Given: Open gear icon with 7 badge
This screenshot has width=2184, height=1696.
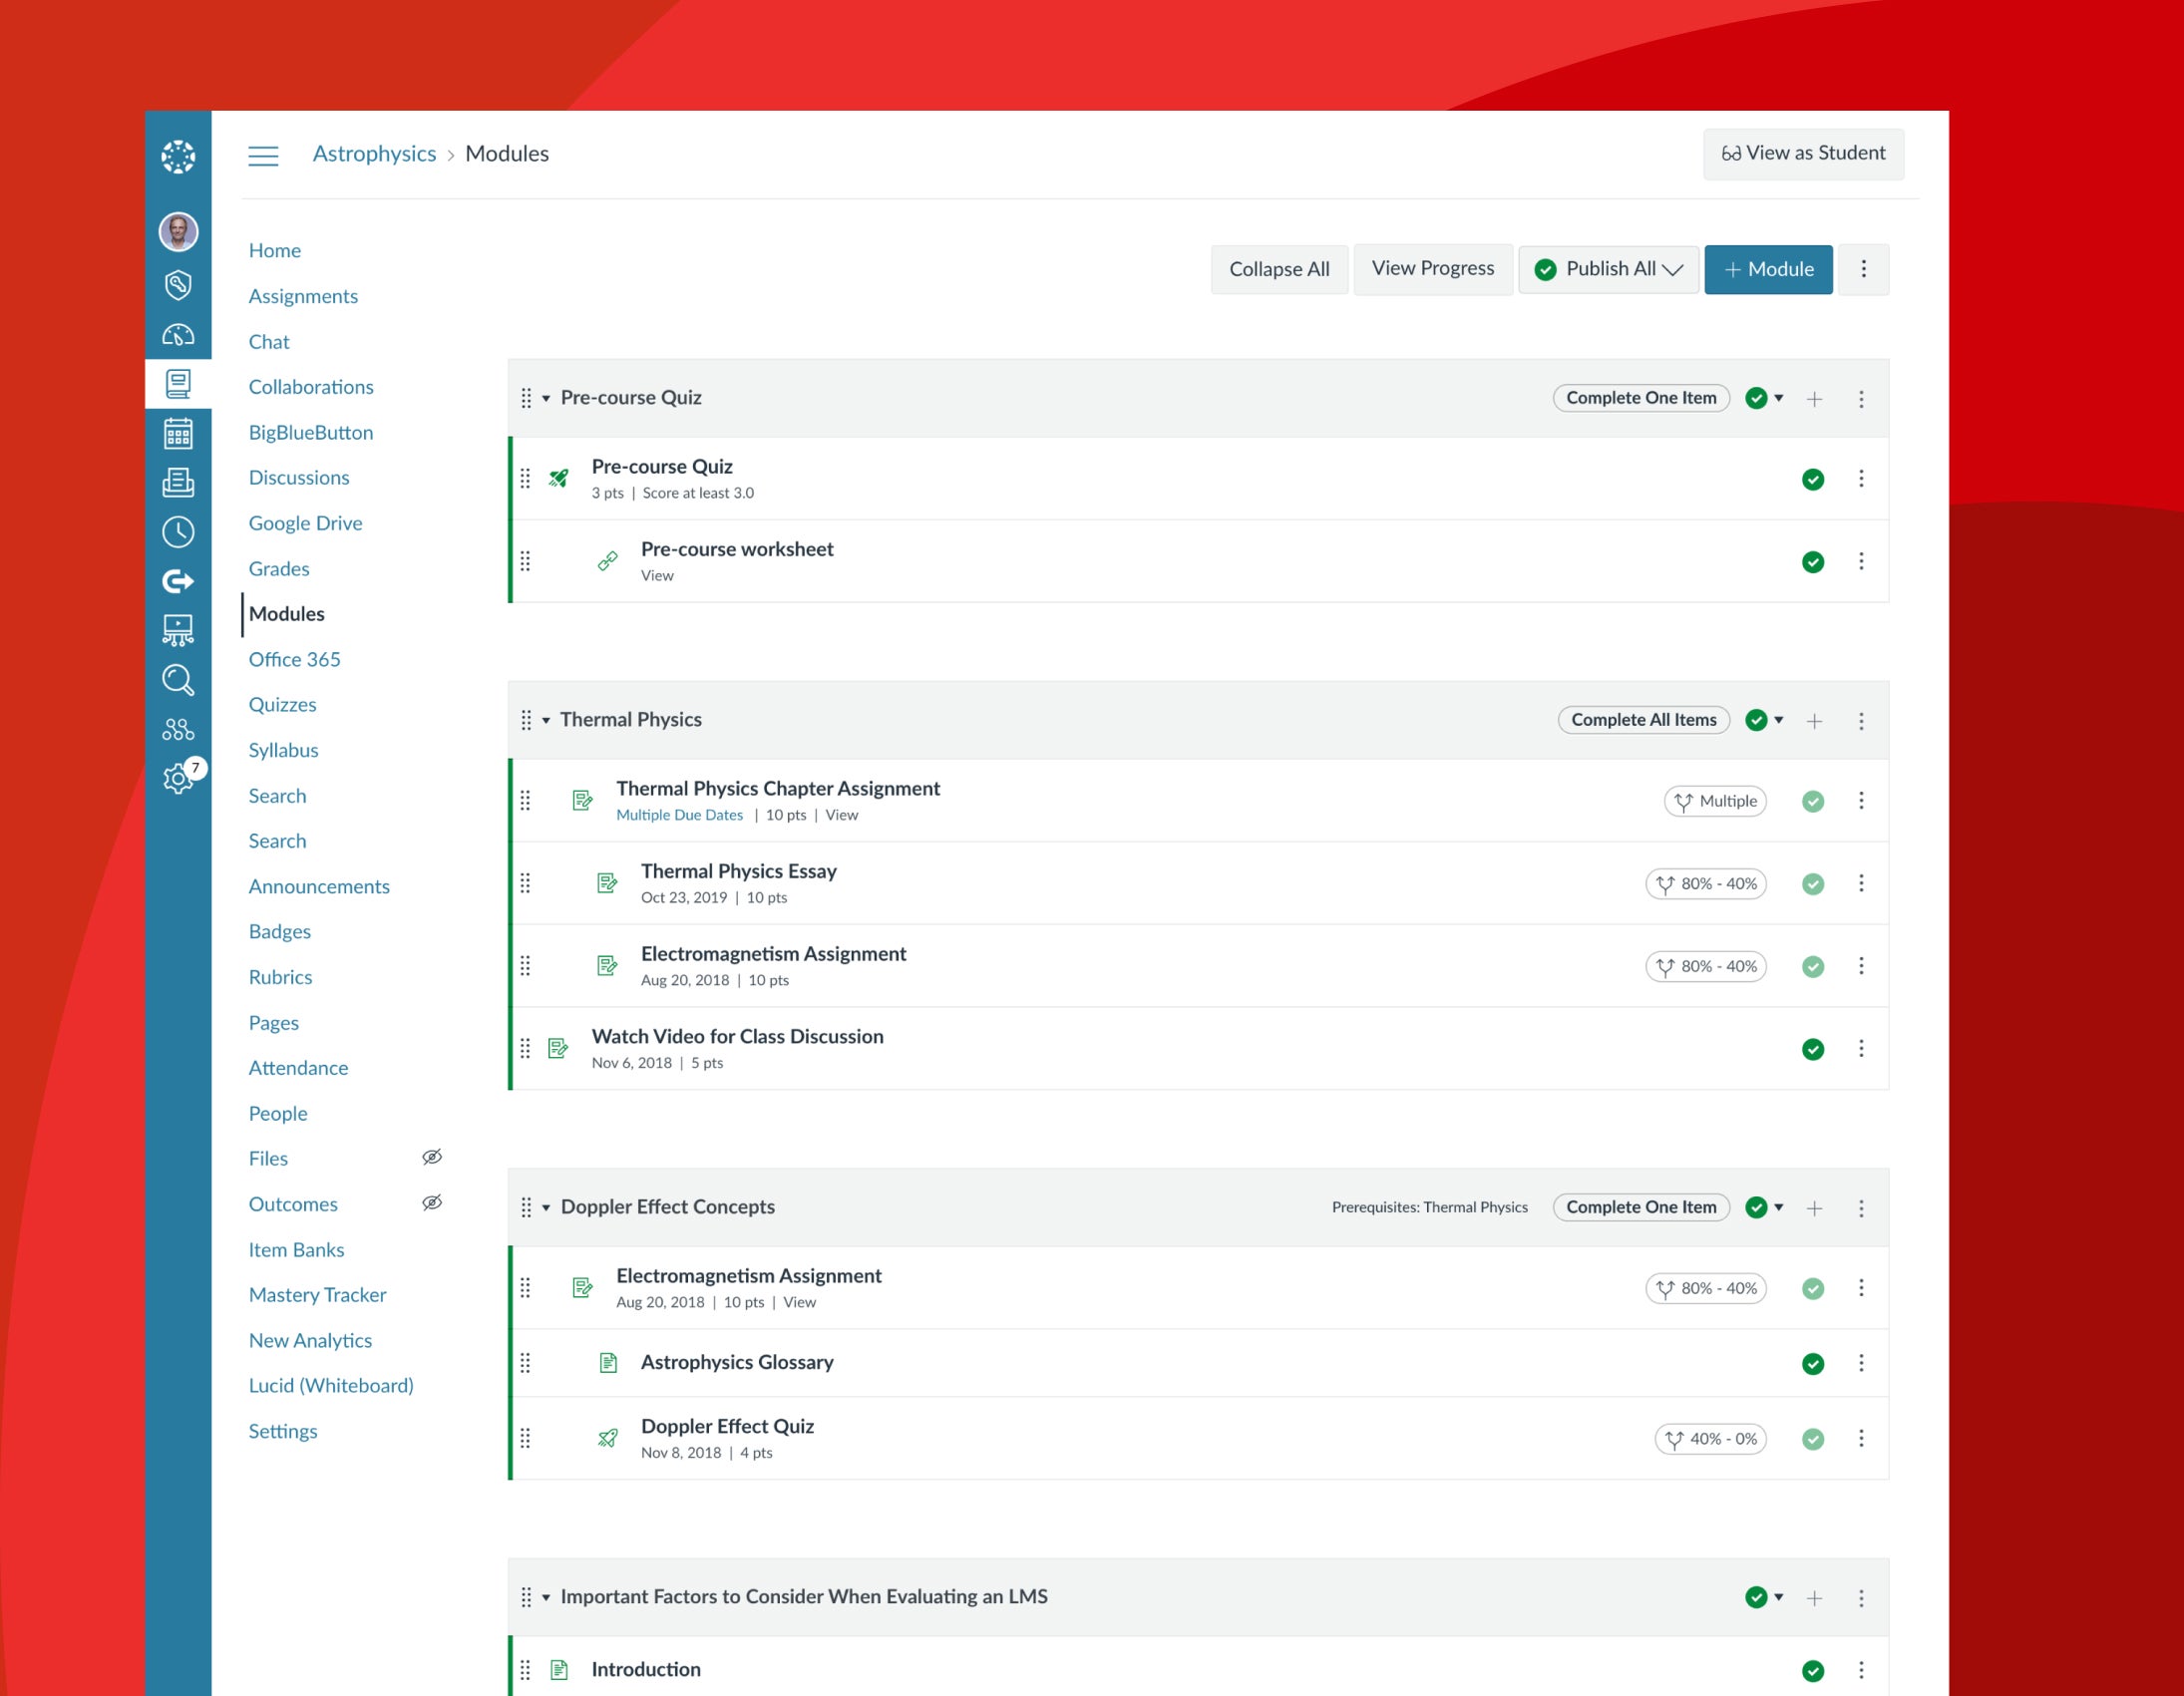Looking at the screenshot, I should (178, 778).
